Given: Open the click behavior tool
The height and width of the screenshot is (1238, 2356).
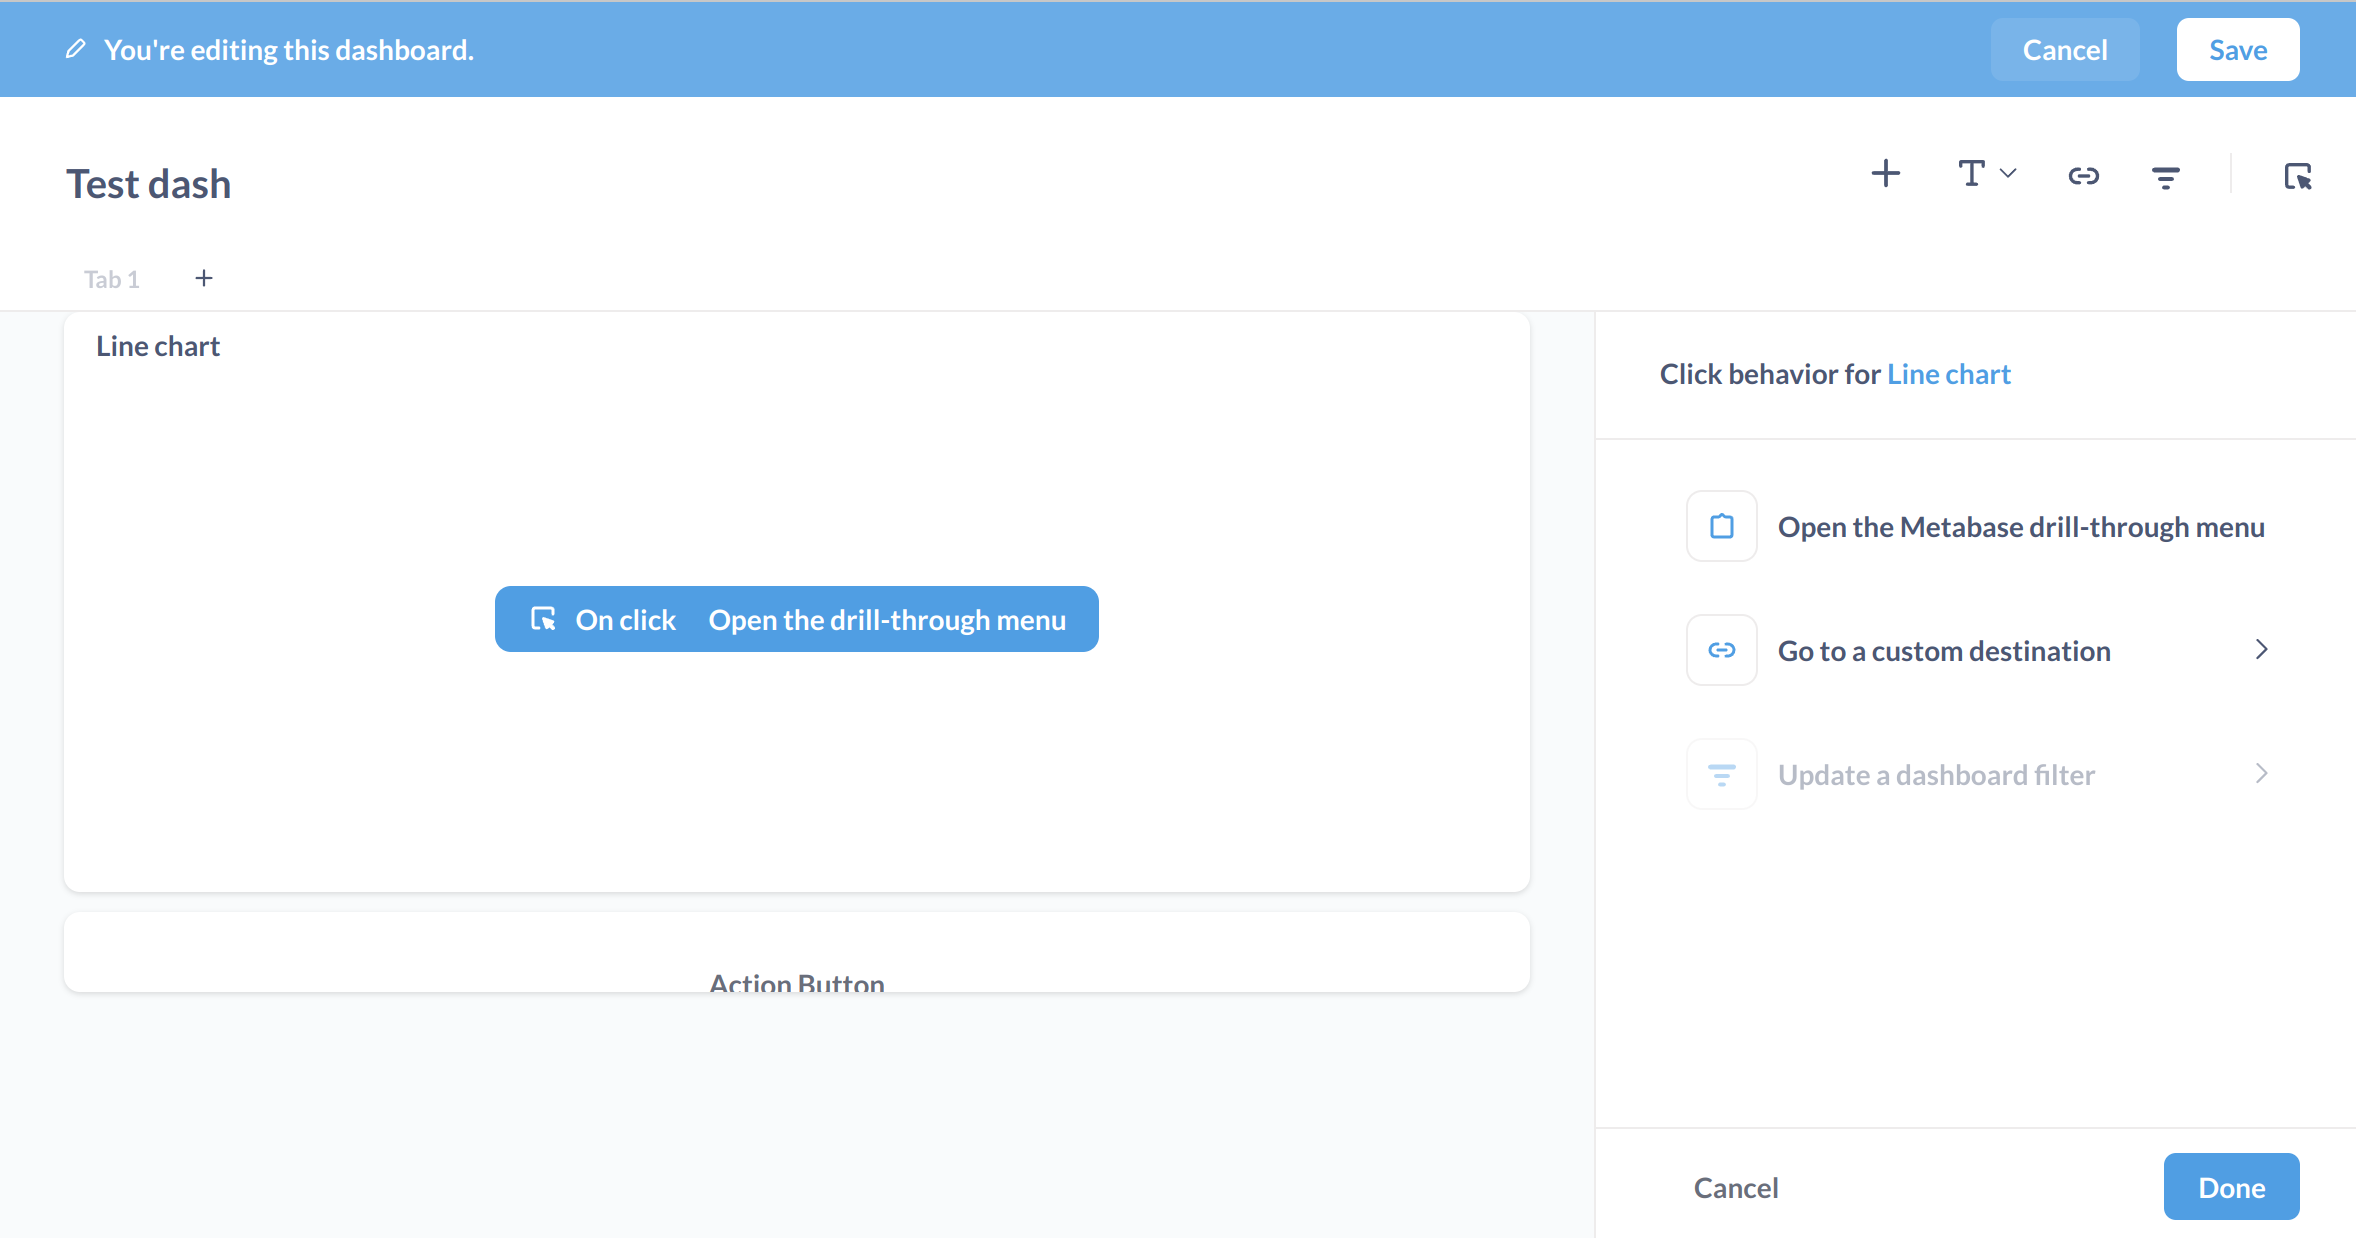Looking at the screenshot, I should 2298,175.
